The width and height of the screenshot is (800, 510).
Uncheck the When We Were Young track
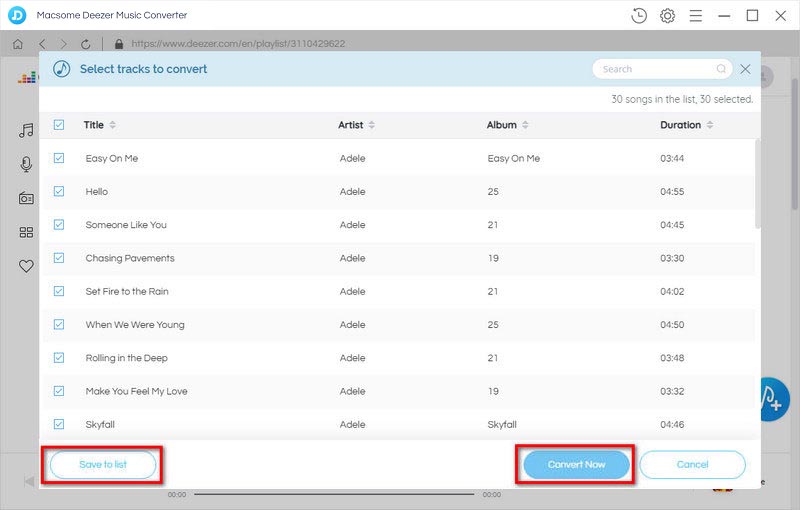coord(59,324)
